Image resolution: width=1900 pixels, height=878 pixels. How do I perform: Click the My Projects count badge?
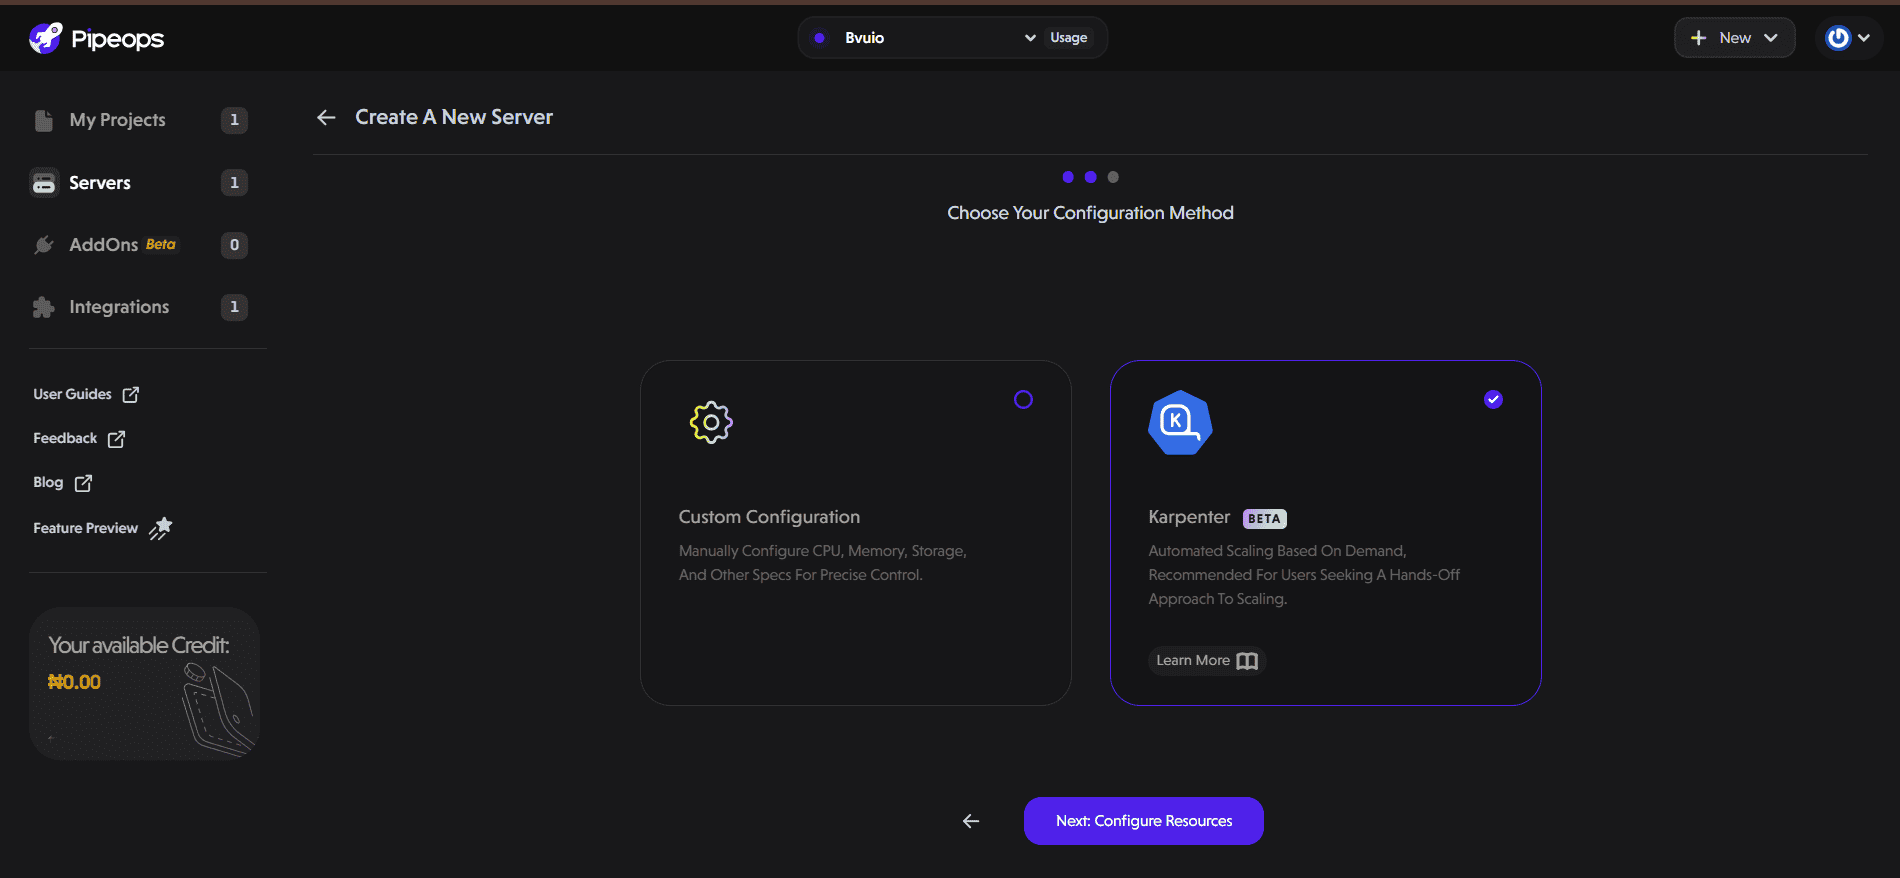234,120
